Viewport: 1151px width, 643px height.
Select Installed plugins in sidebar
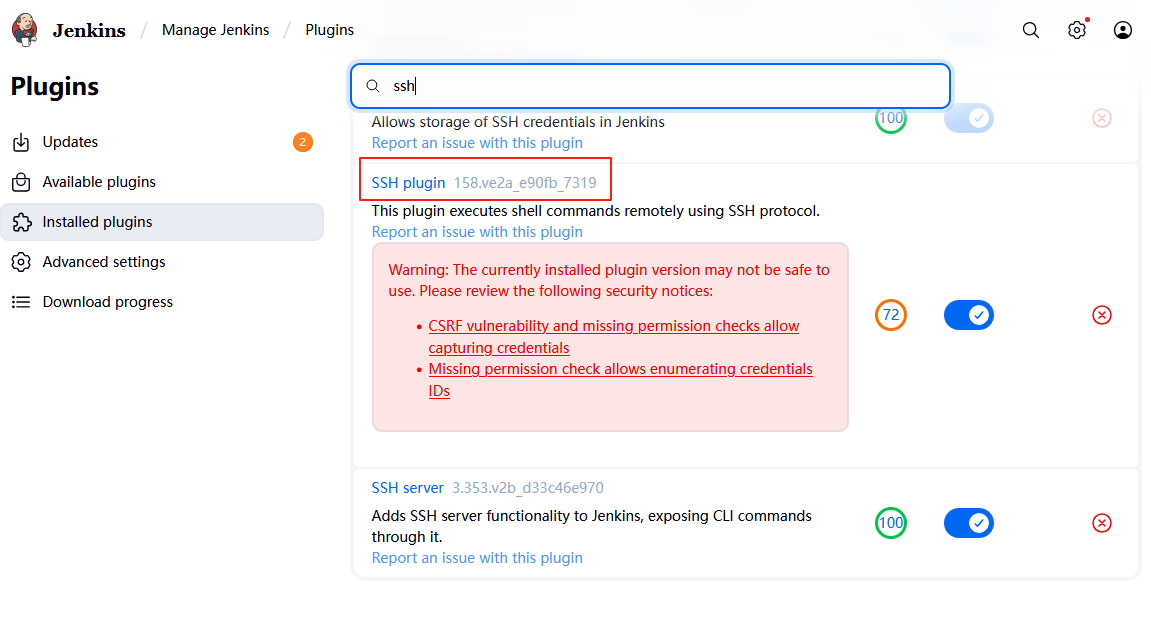(x=162, y=222)
